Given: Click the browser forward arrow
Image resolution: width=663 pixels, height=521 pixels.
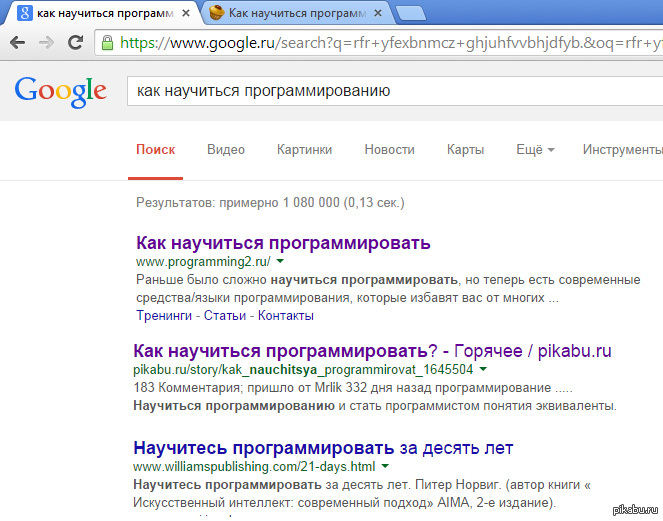Looking at the screenshot, I should [47, 42].
